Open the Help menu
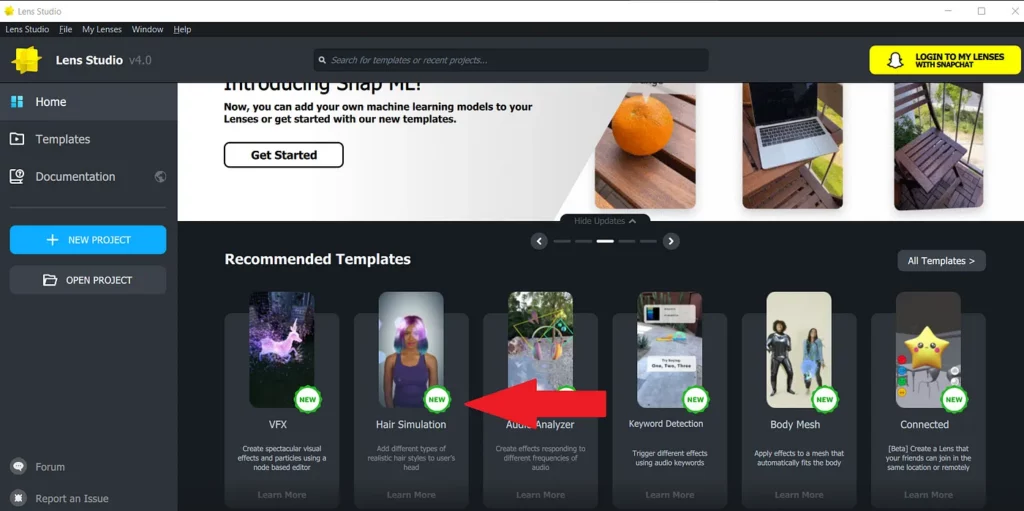The height and width of the screenshot is (511, 1024). coord(182,29)
